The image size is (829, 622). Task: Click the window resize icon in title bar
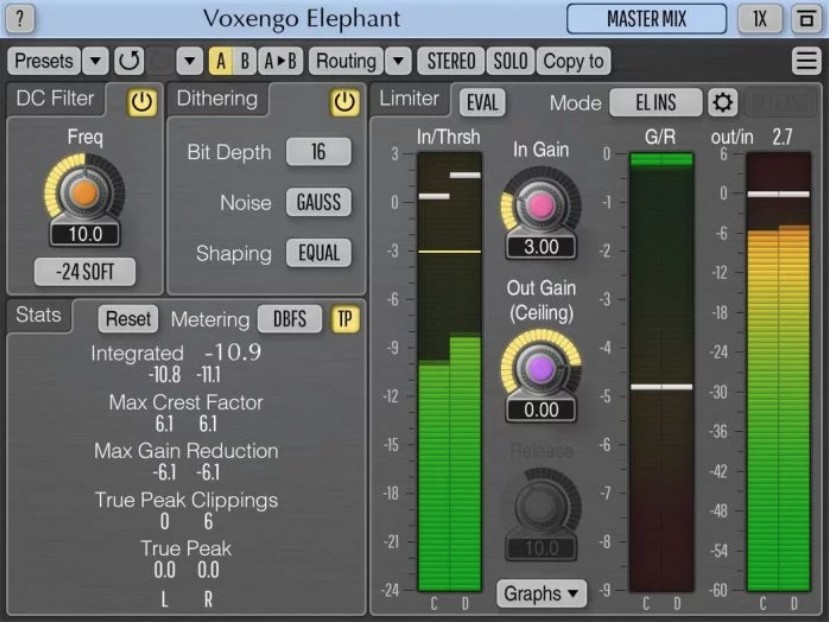pos(804,18)
